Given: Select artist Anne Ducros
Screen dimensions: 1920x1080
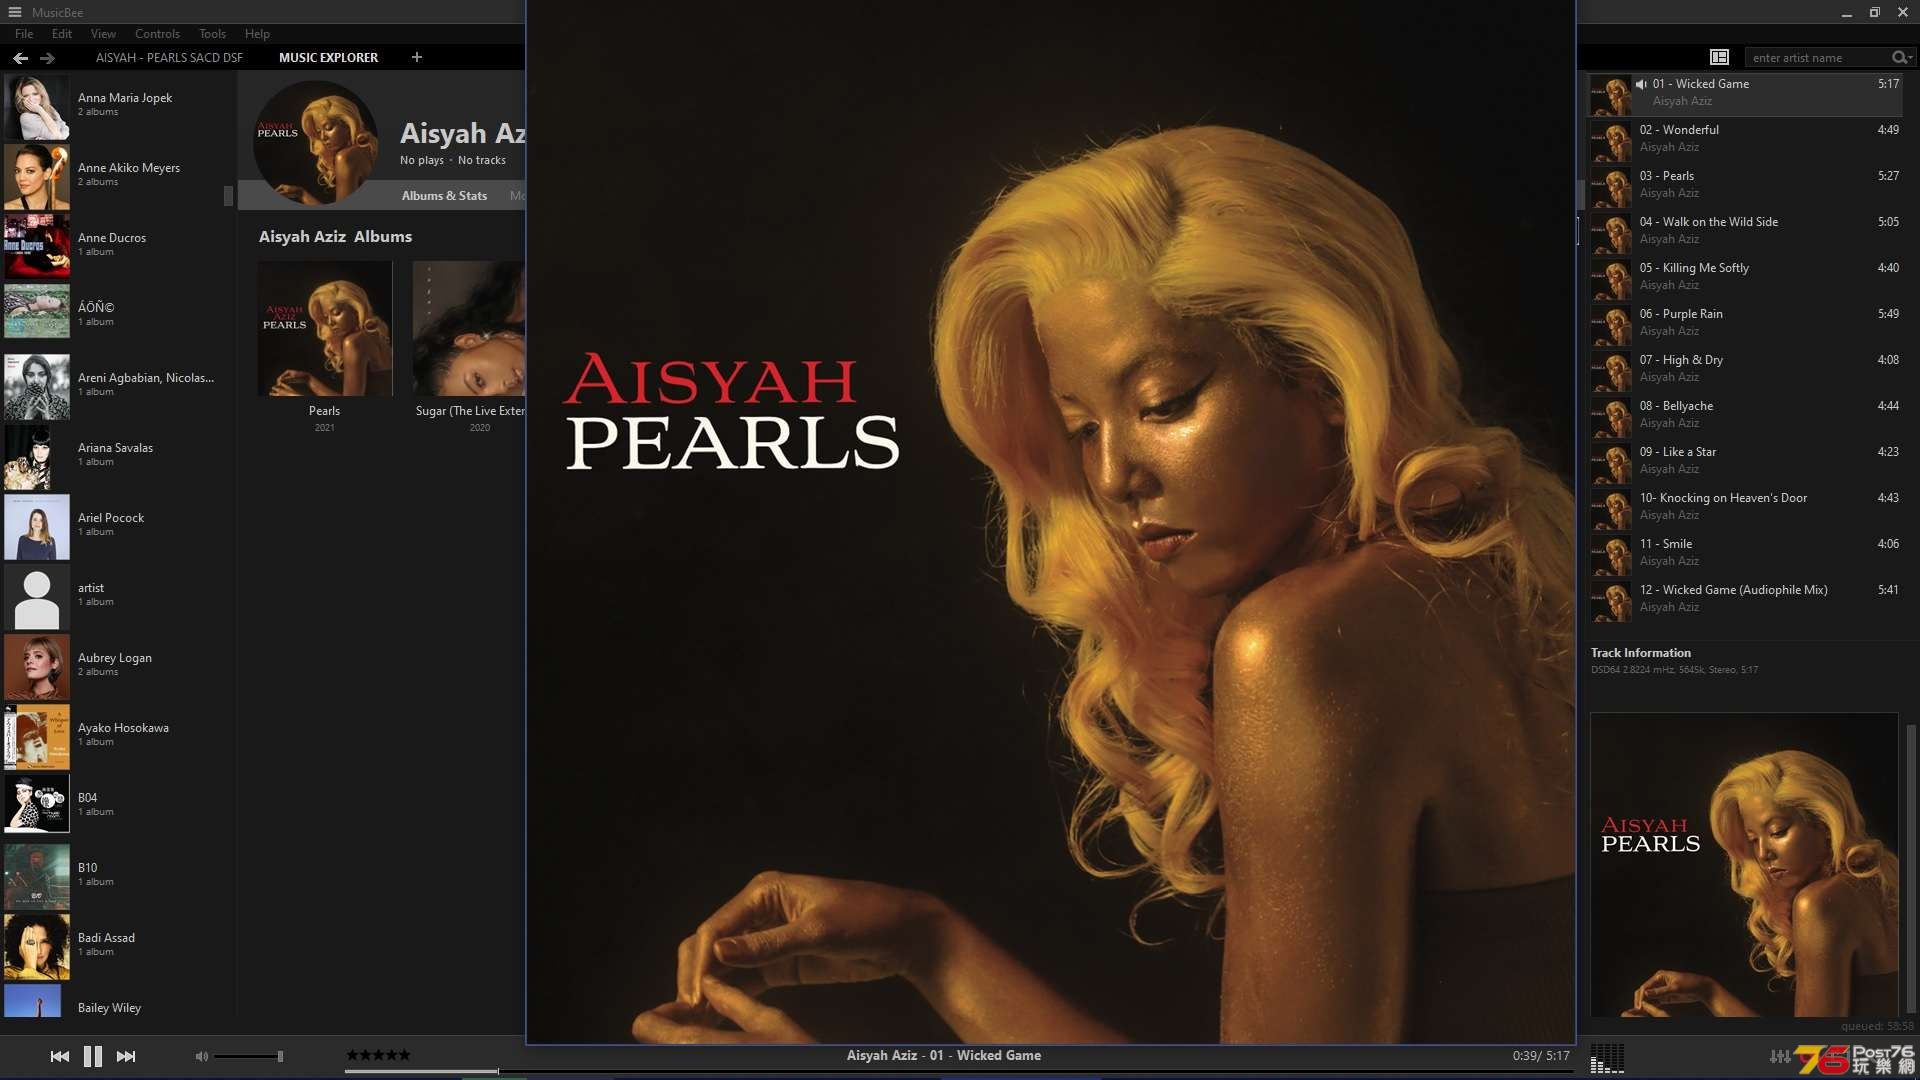Looking at the screenshot, I should click(118, 245).
